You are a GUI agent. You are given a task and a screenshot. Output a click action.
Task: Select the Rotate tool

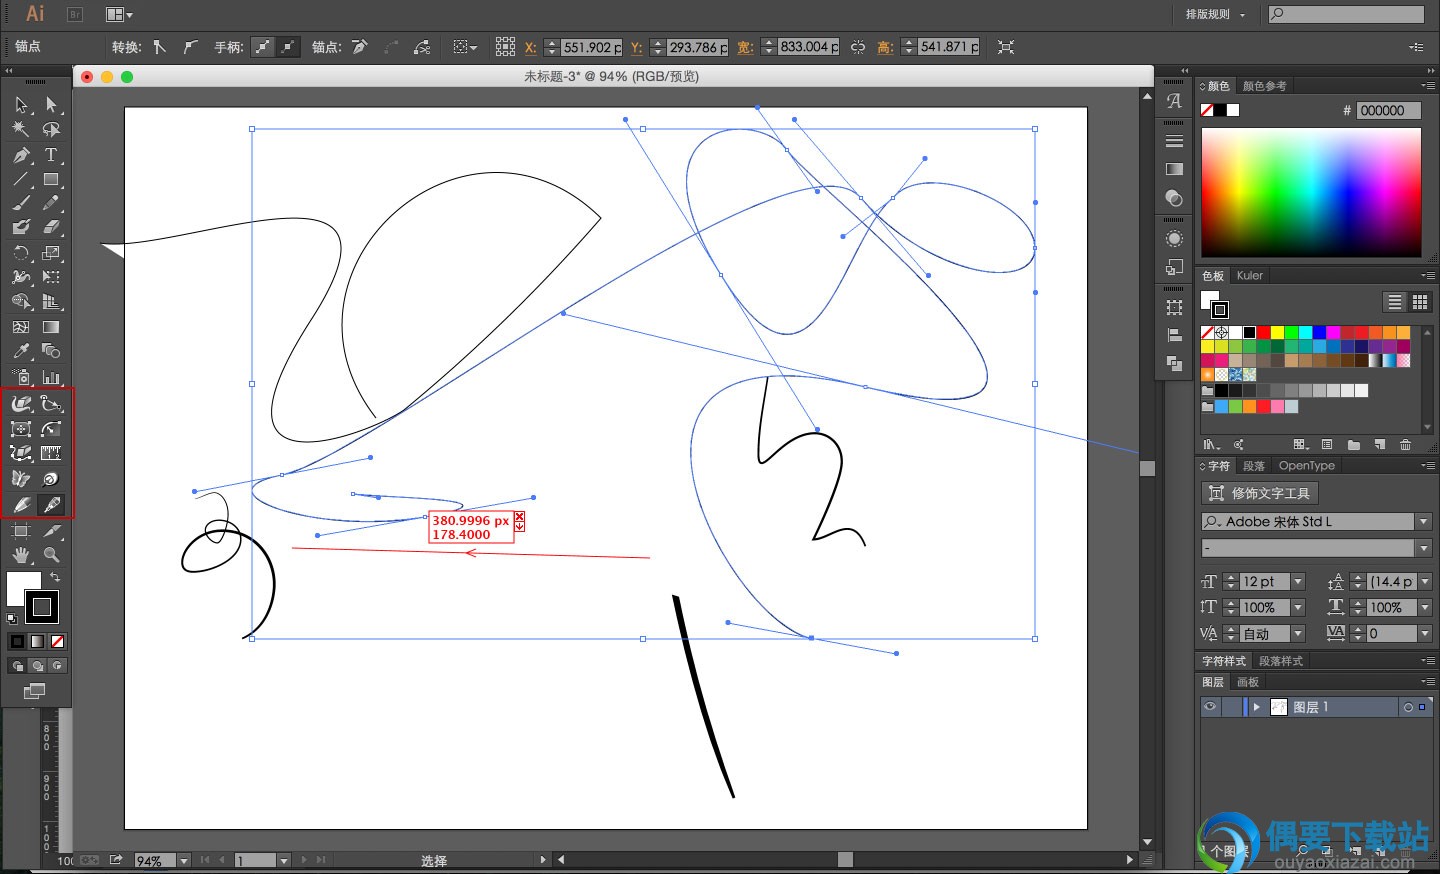(x=21, y=253)
